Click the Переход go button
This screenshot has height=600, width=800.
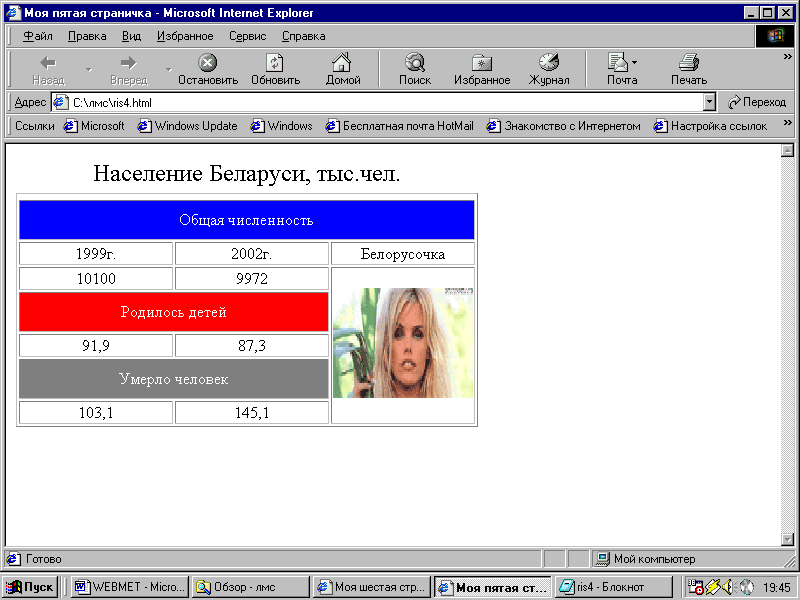pyautogui.click(x=757, y=103)
